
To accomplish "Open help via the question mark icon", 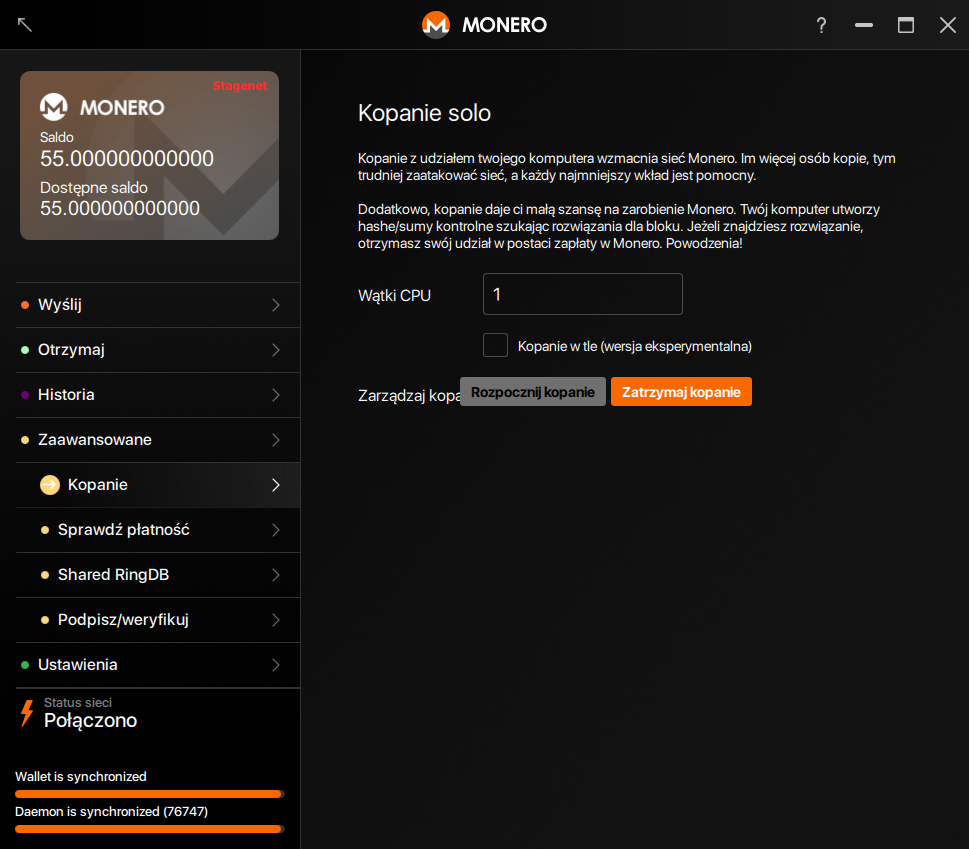I will coord(821,25).
